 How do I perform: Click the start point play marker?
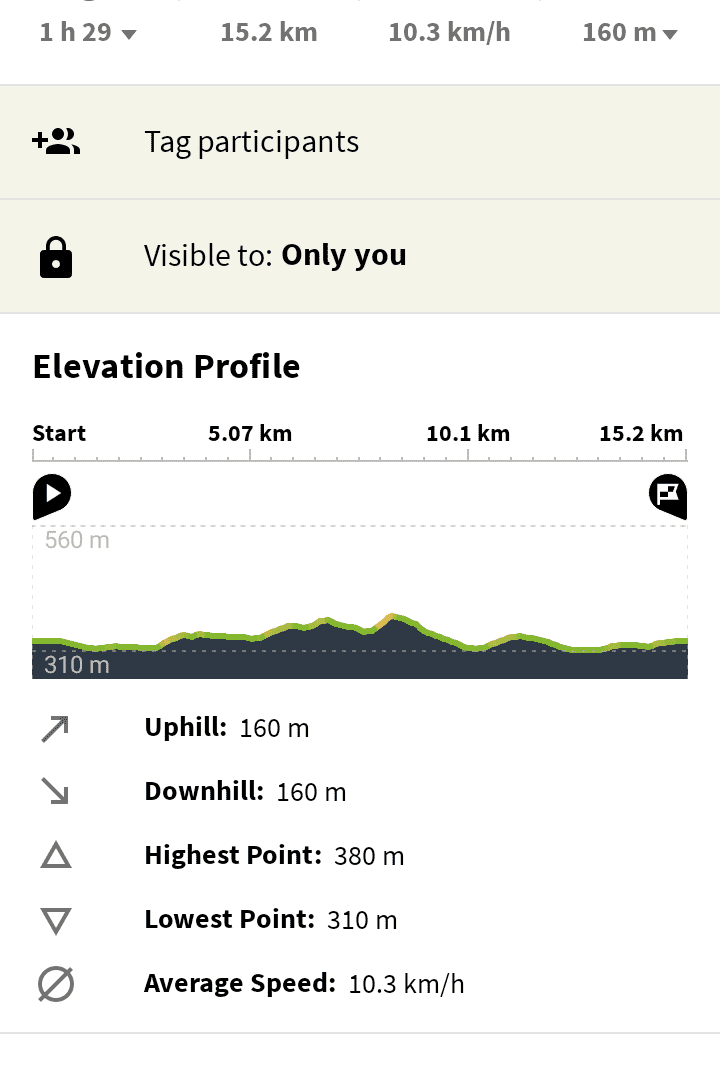(52, 494)
